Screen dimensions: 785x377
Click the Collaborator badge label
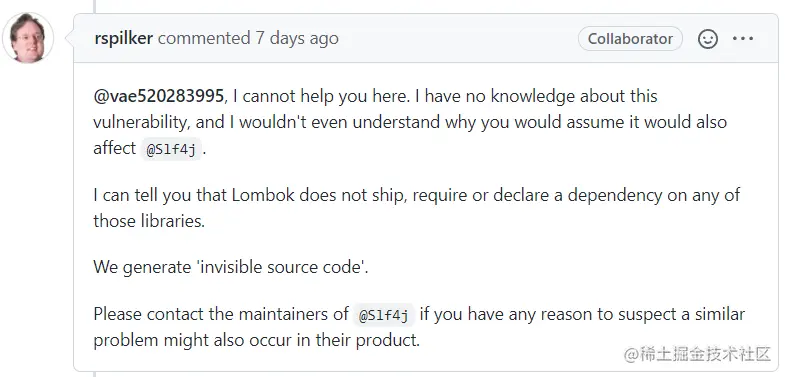(x=630, y=39)
